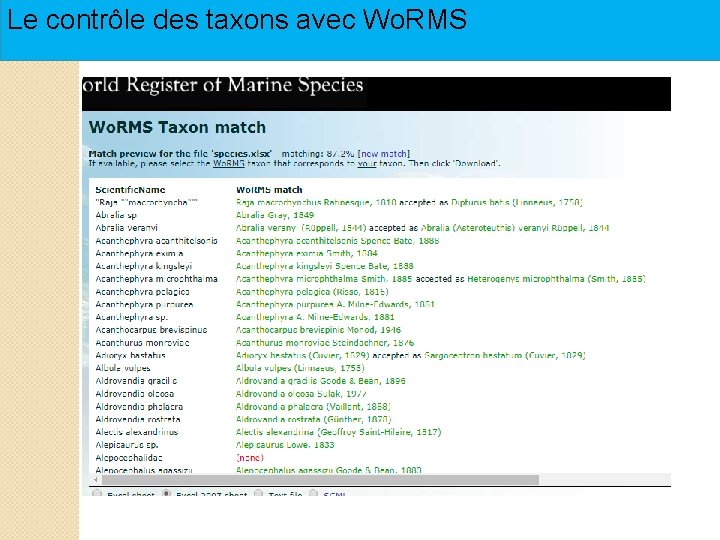Open Acanthephyra microphthalma Smith, 1885 match
Screen dimensions: 720x540
point(324,279)
